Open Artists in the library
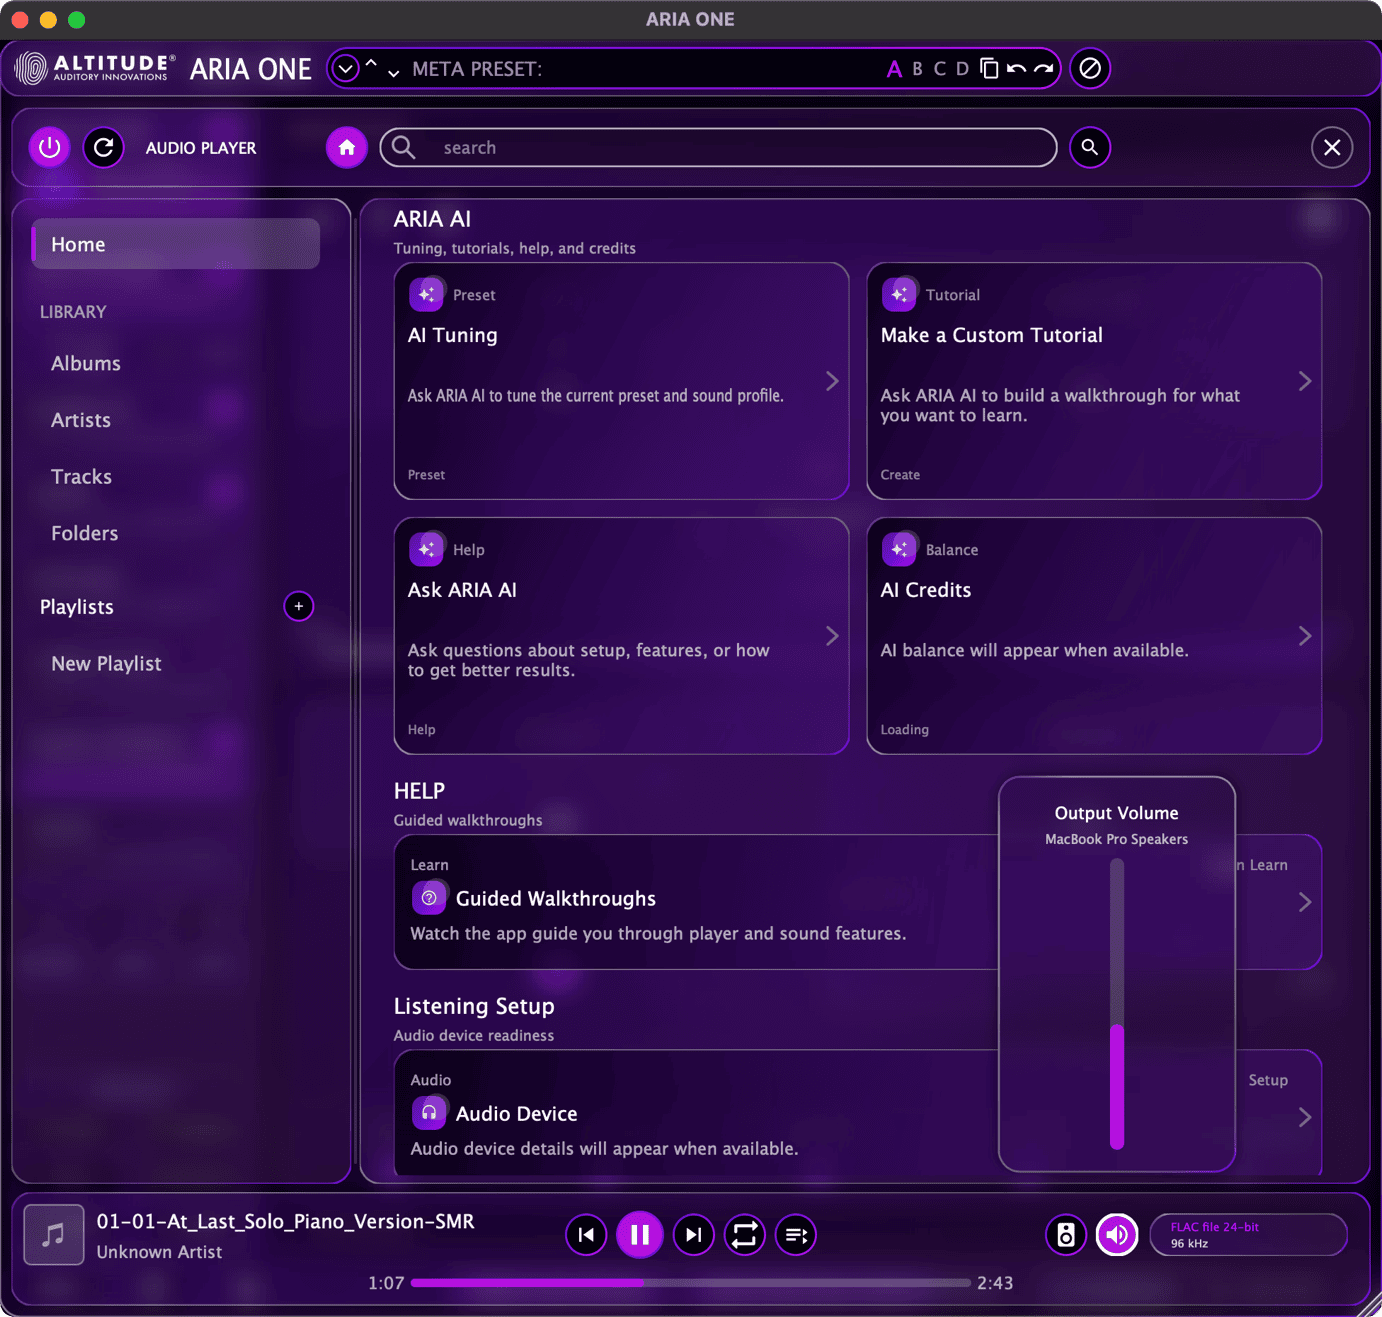Viewport: 1382px width, 1317px height. pyautogui.click(x=81, y=420)
